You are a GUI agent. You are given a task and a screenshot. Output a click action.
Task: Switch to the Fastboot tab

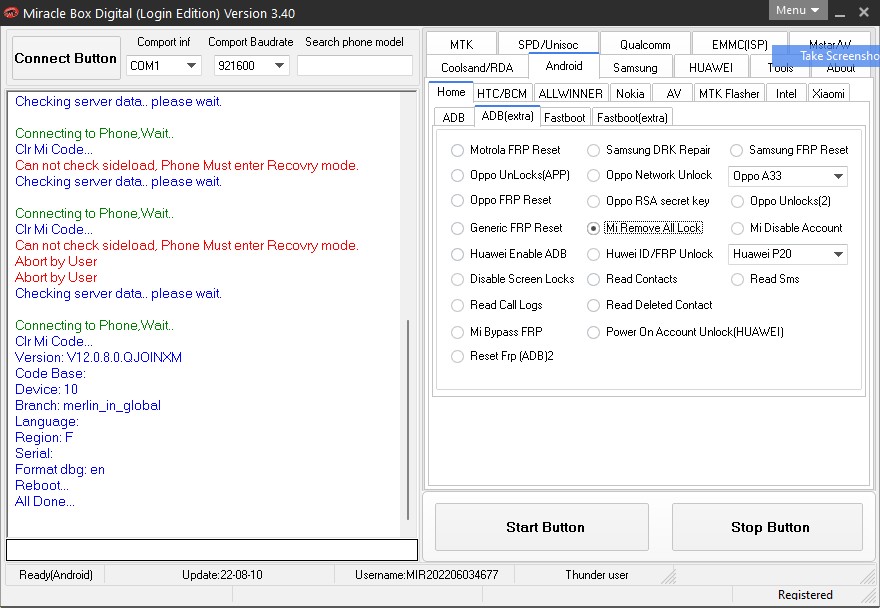pos(565,117)
